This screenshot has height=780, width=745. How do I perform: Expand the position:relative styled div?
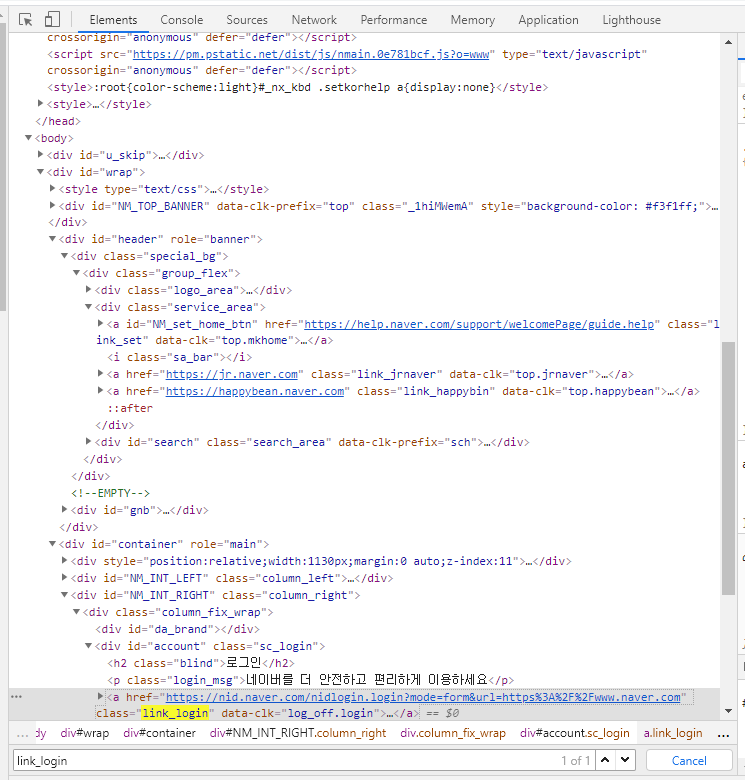click(x=64, y=561)
